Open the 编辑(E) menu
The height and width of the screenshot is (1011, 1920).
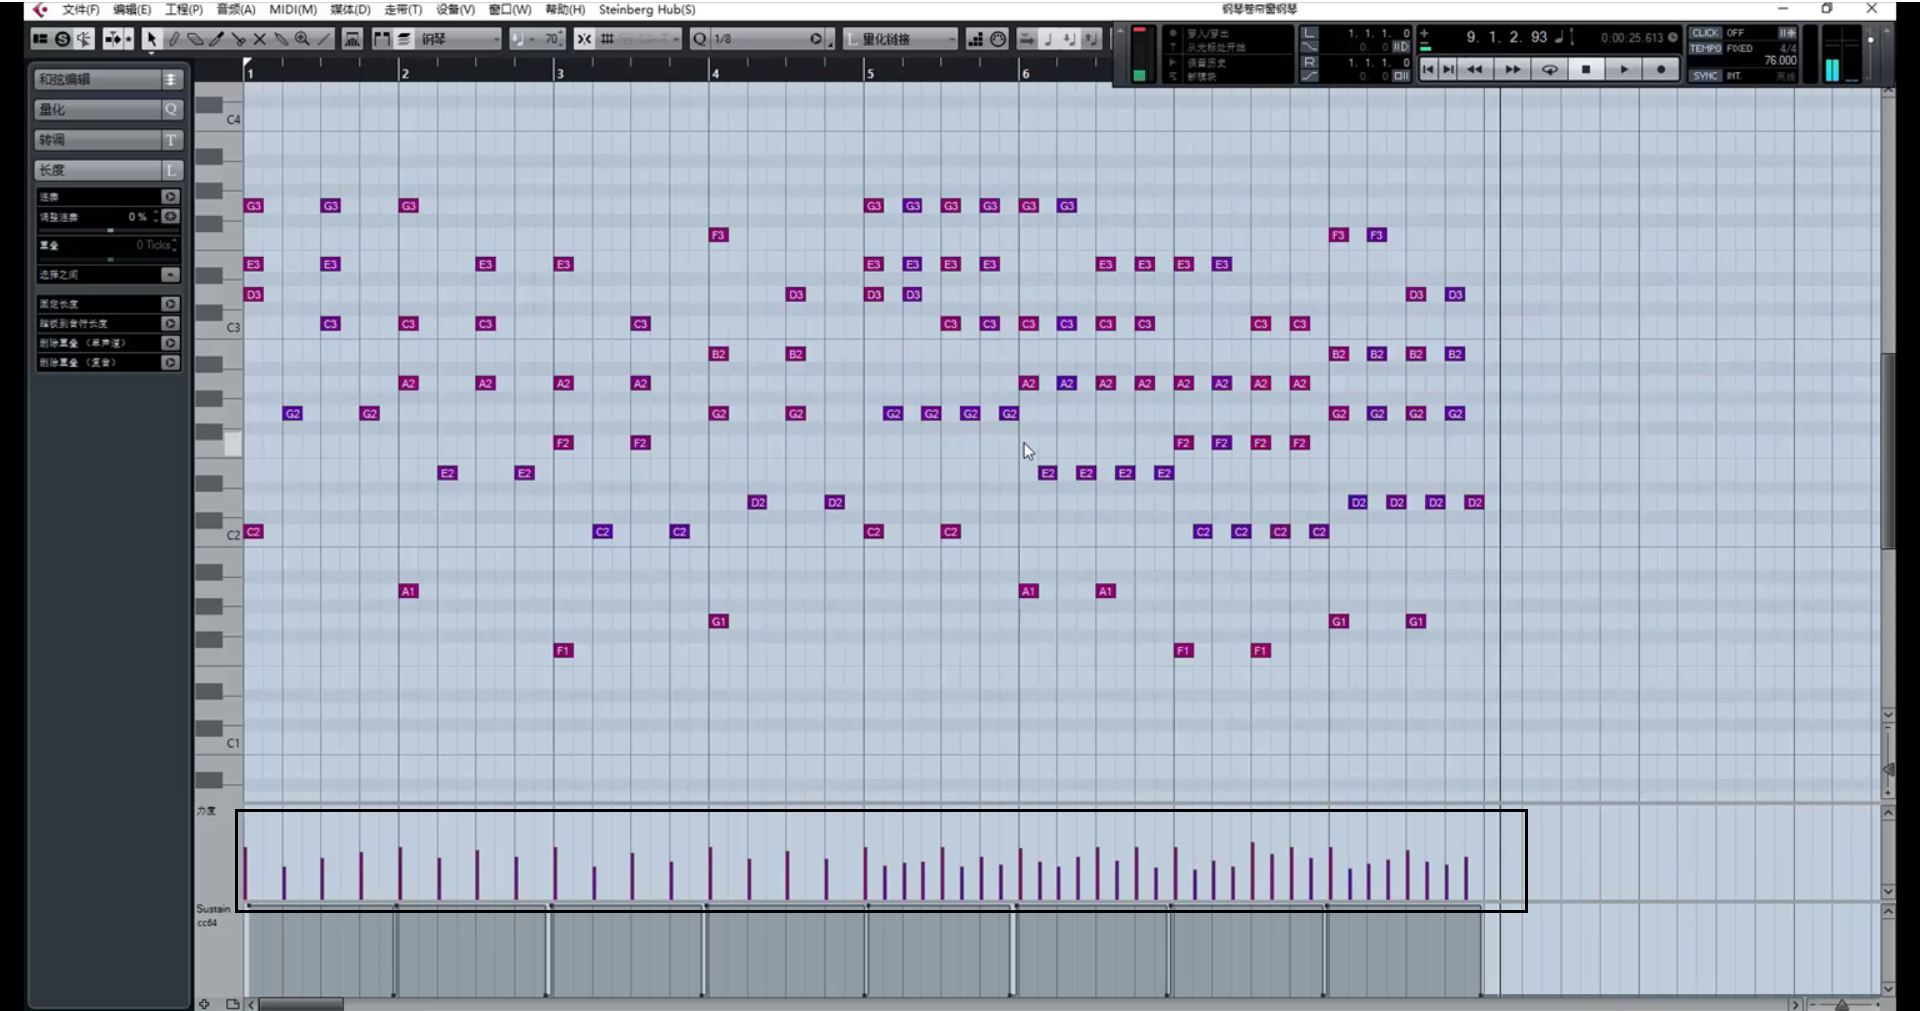[132, 9]
